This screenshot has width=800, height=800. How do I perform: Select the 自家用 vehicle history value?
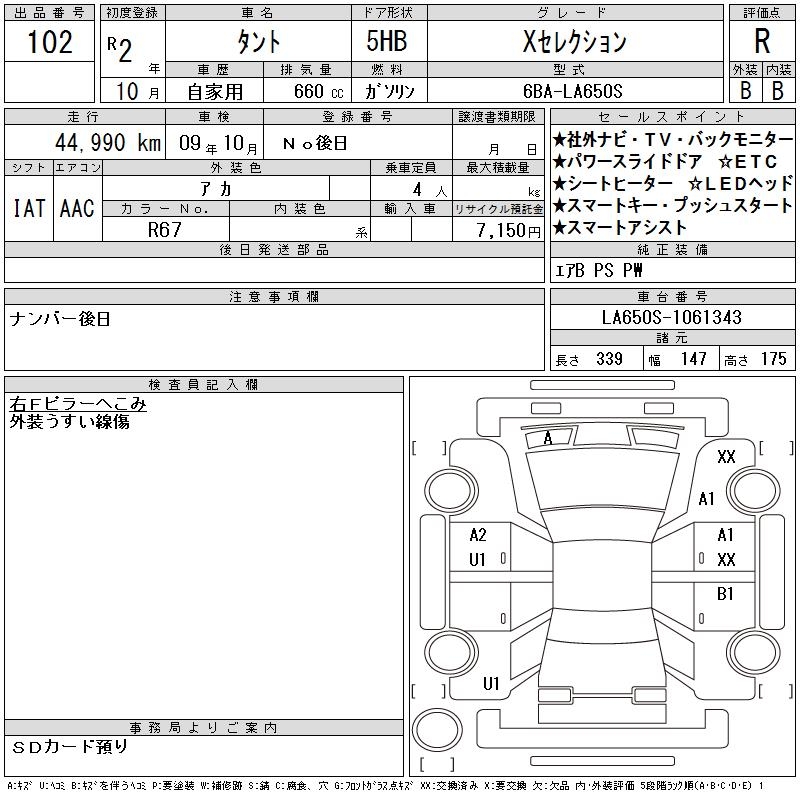tap(215, 92)
